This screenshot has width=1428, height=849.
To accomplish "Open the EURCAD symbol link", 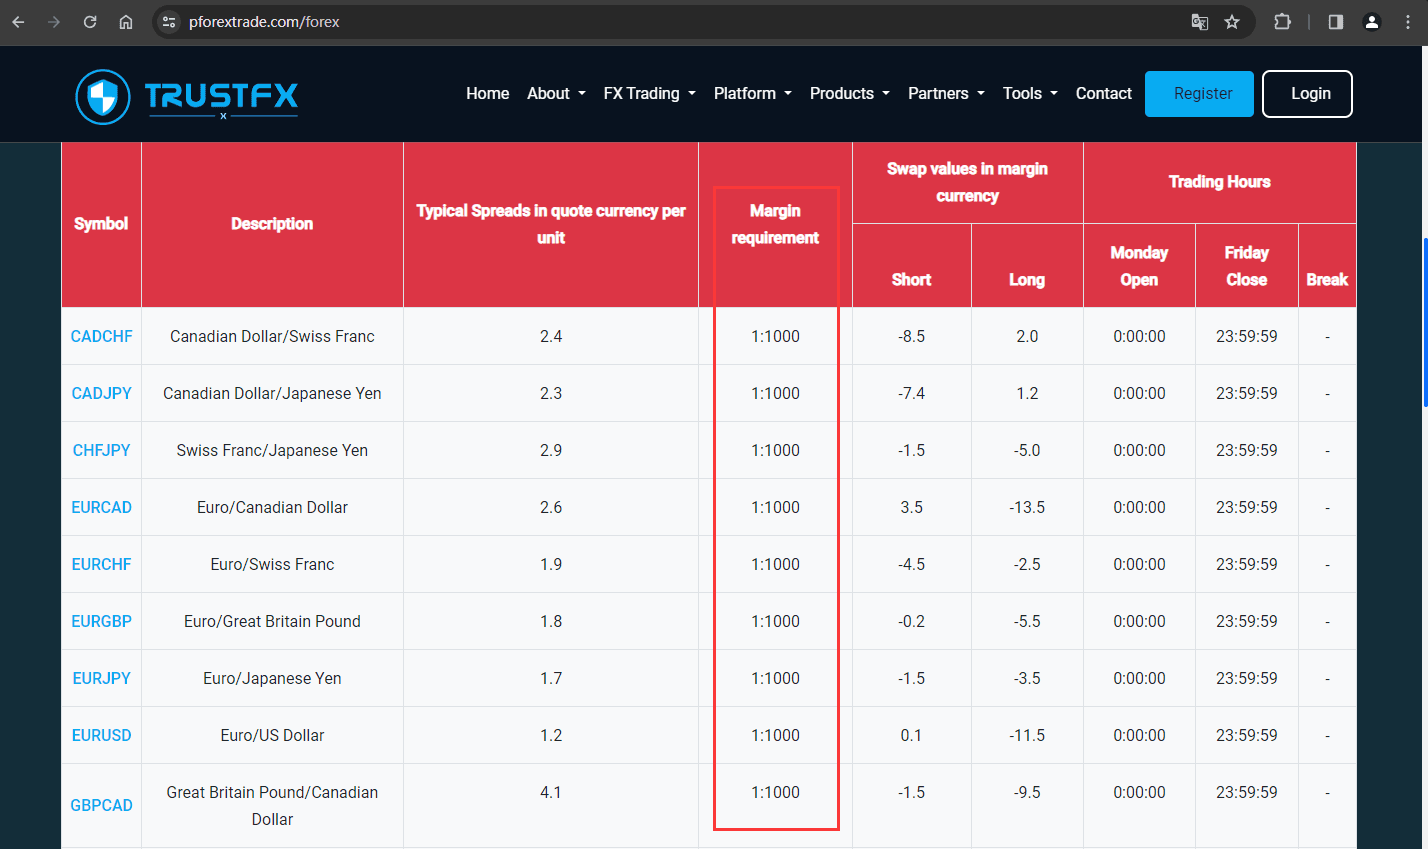I will tap(101, 507).
